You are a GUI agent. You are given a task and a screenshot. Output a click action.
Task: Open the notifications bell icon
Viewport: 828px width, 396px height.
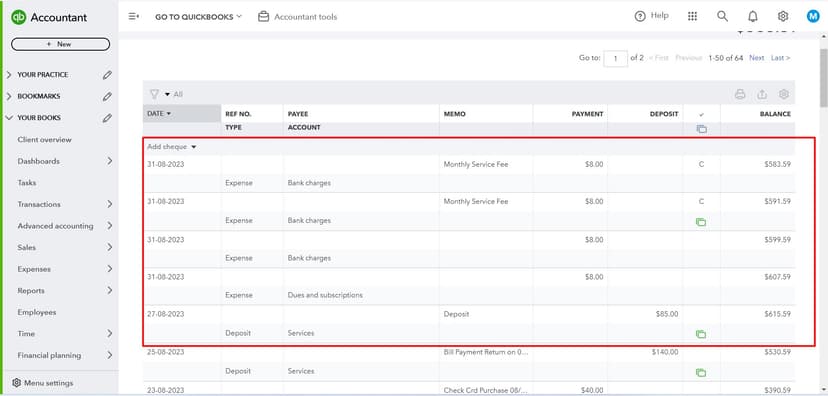(x=753, y=16)
